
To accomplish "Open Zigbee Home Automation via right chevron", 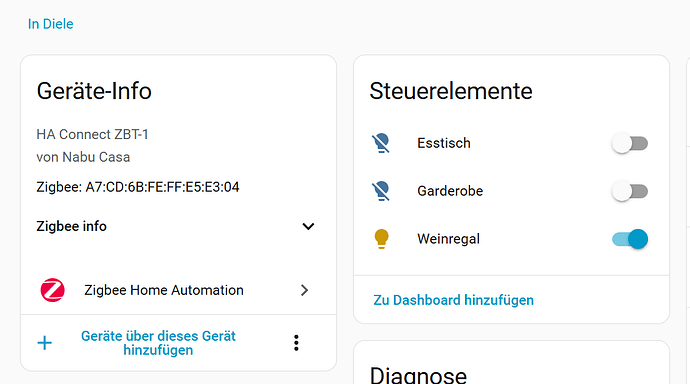I will [x=304, y=290].
